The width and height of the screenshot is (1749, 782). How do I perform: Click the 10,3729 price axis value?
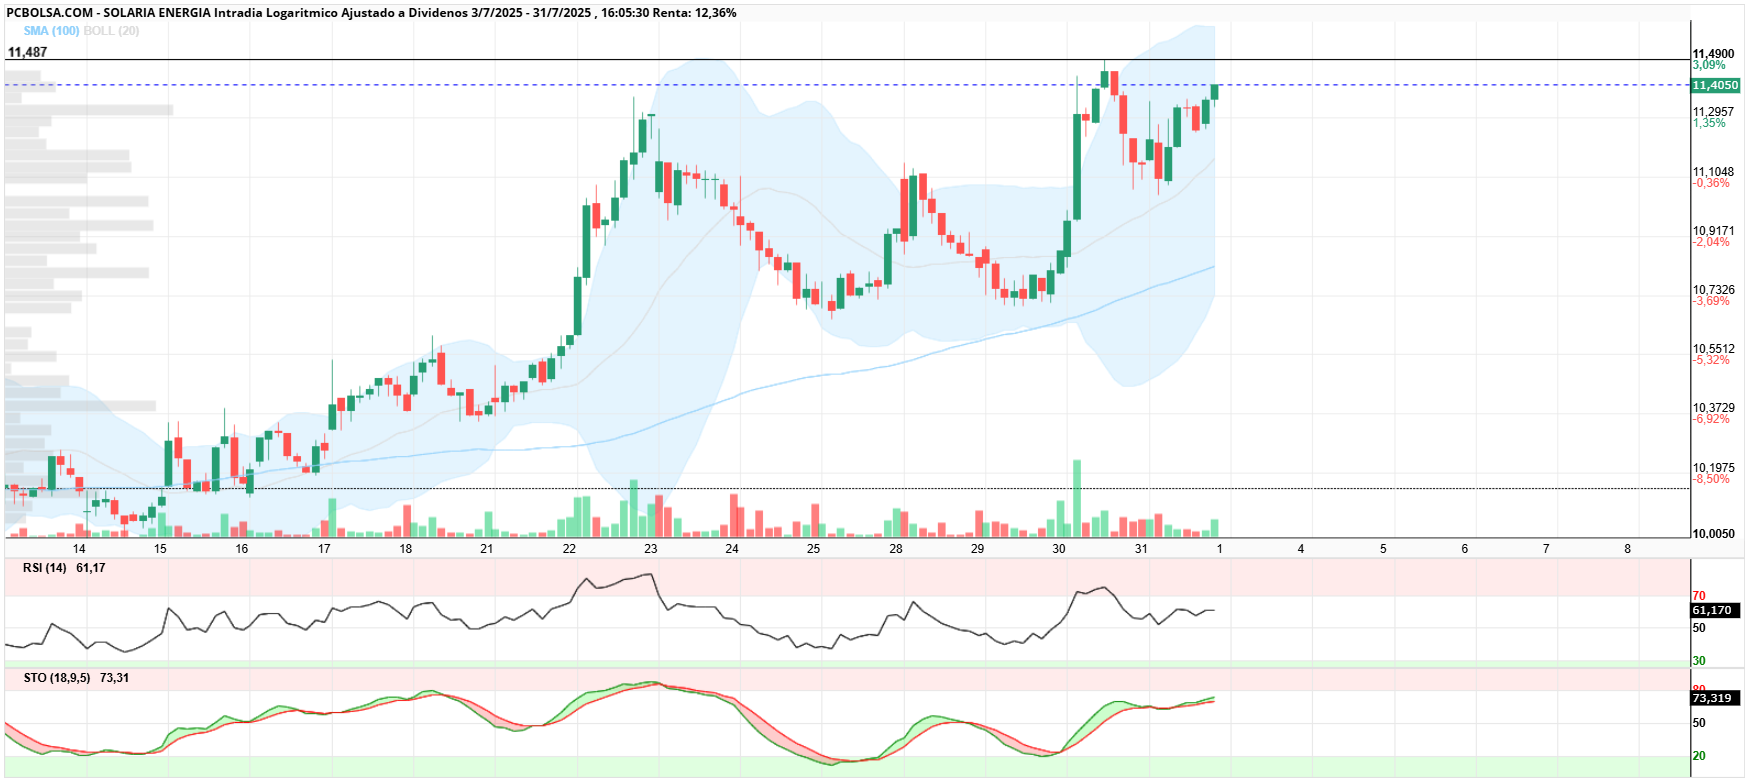[1713, 408]
